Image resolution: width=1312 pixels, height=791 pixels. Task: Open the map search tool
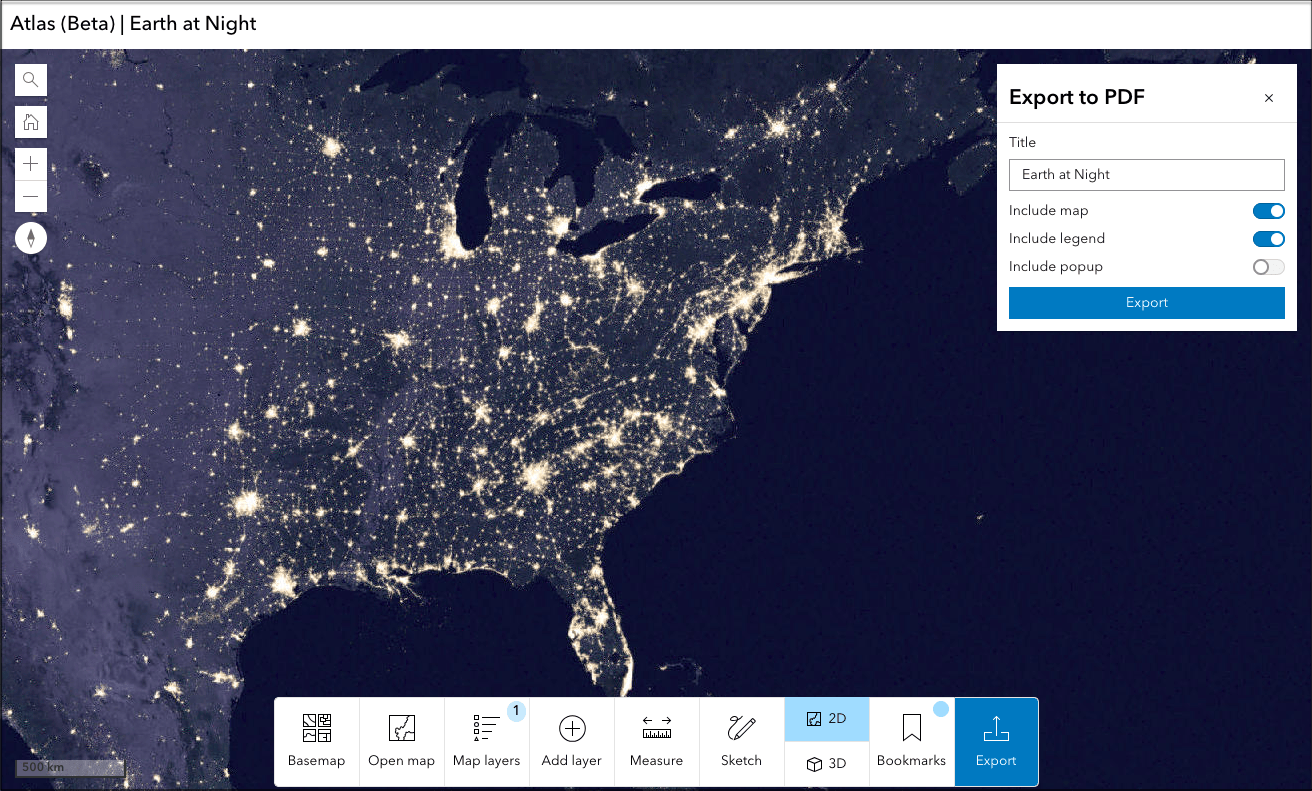31,80
